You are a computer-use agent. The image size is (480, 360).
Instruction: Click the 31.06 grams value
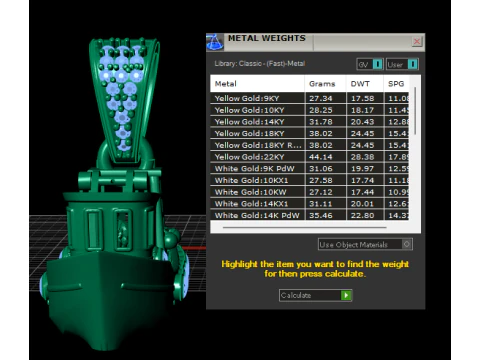(x=321, y=168)
